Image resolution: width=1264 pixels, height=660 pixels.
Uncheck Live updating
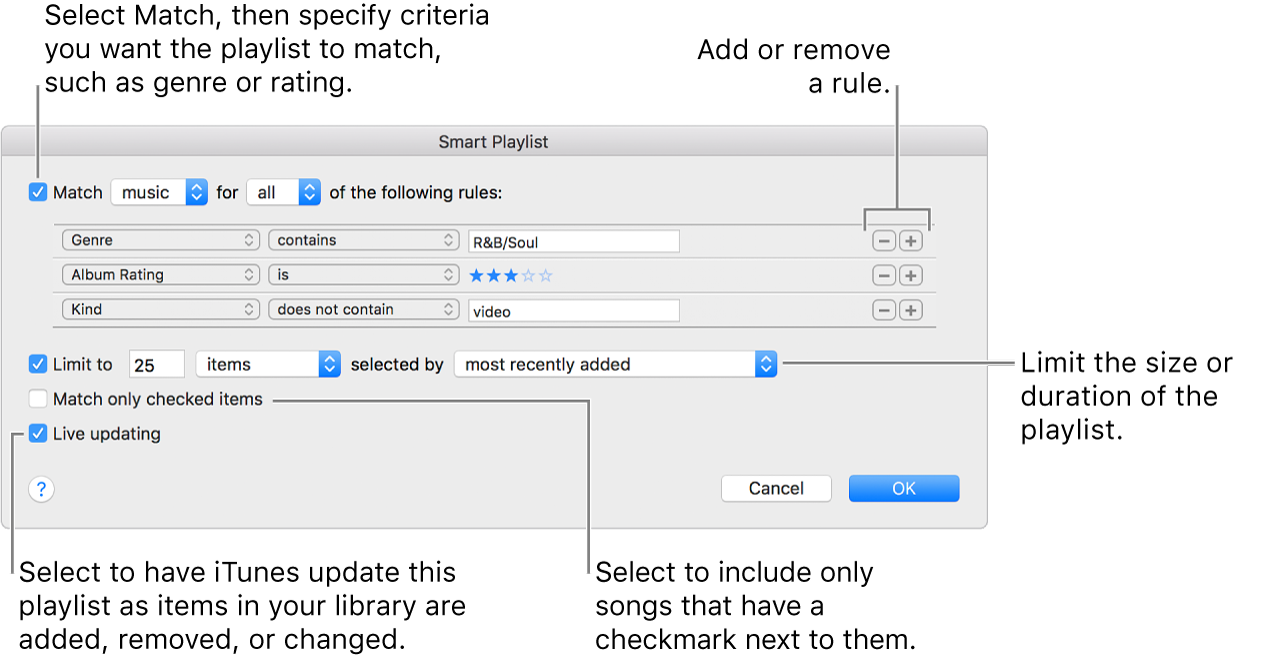tap(38, 434)
